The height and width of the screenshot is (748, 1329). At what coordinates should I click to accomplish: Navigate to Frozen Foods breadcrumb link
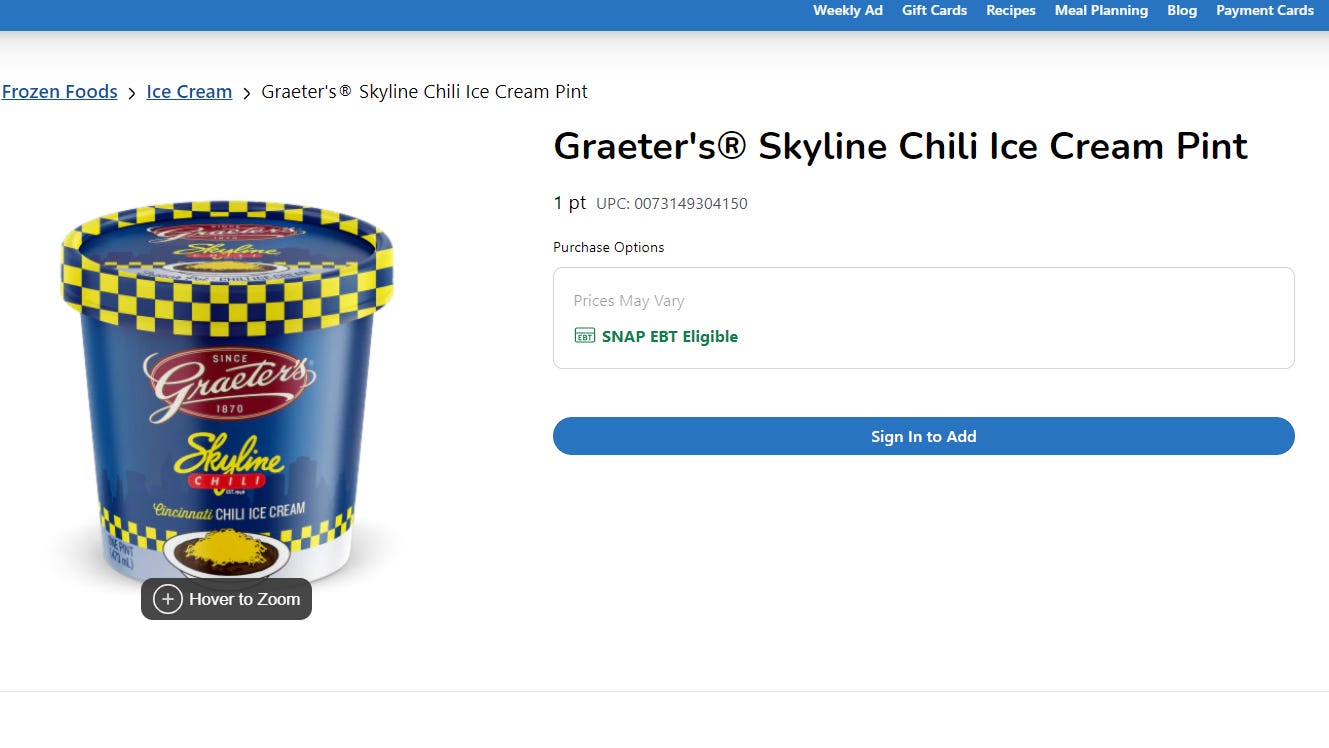pyautogui.click(x=60, y=92)
